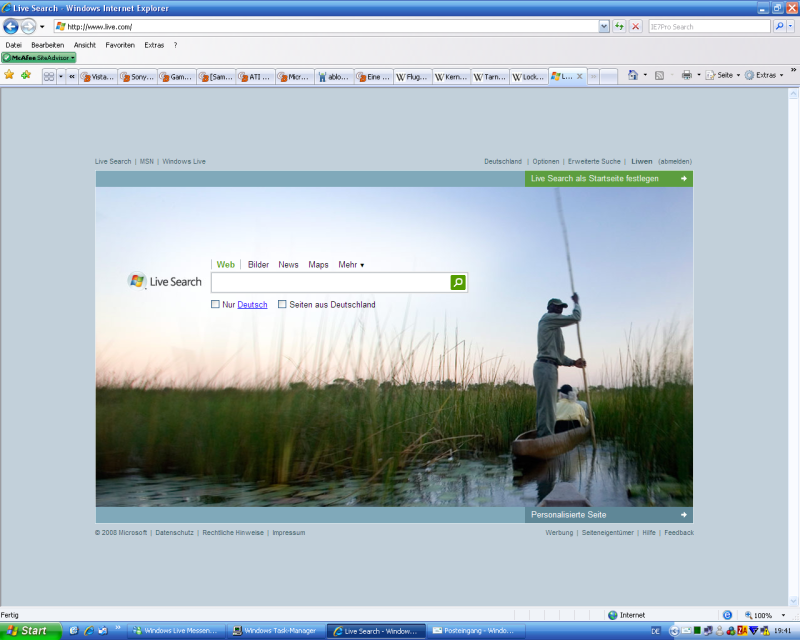Click the RSS feeds icon

click(x=659, y=75)
